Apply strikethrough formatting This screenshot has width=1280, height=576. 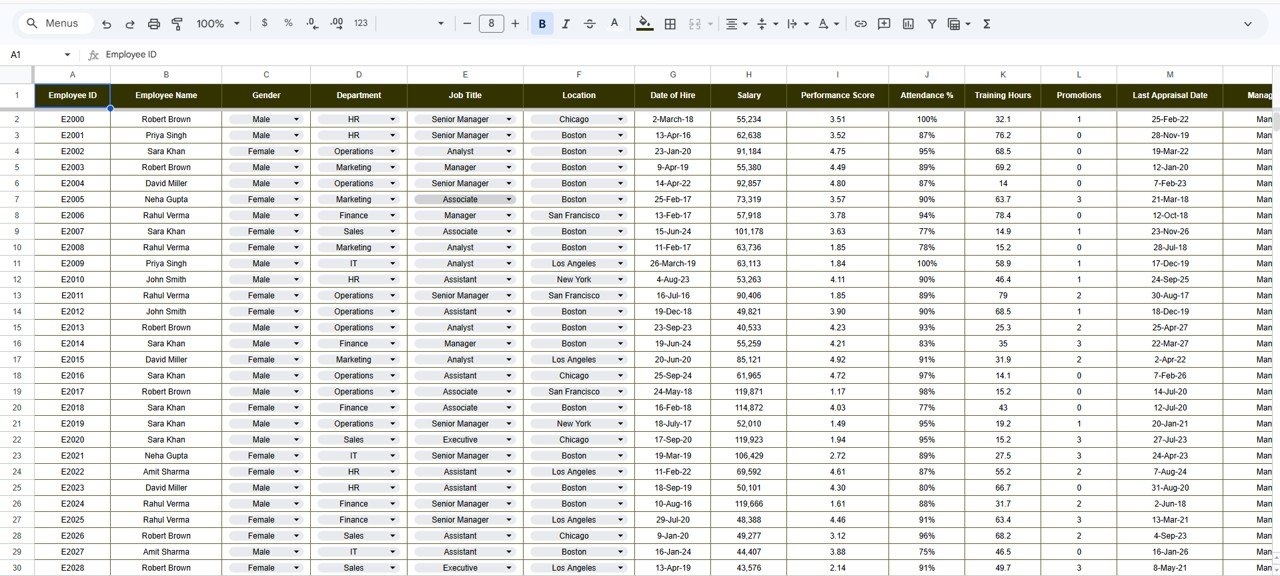tap(590, 23)
